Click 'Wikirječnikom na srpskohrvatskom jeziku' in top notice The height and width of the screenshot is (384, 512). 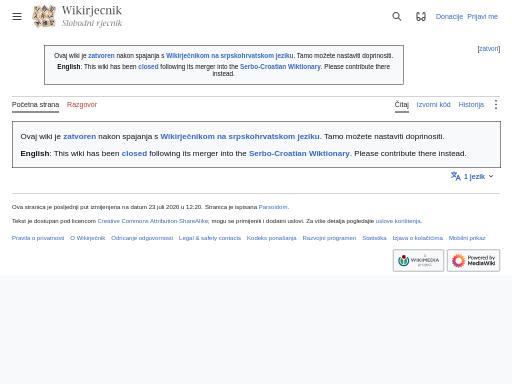point(230,56)
